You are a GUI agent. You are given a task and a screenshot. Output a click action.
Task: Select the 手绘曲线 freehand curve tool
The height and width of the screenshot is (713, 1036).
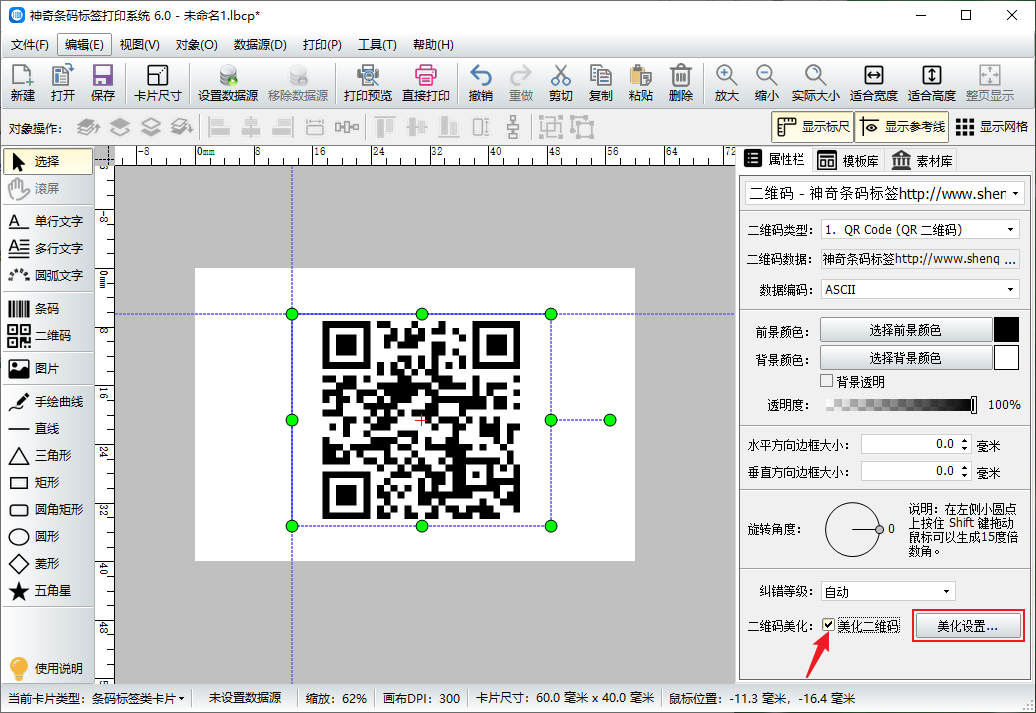[47, 402]
